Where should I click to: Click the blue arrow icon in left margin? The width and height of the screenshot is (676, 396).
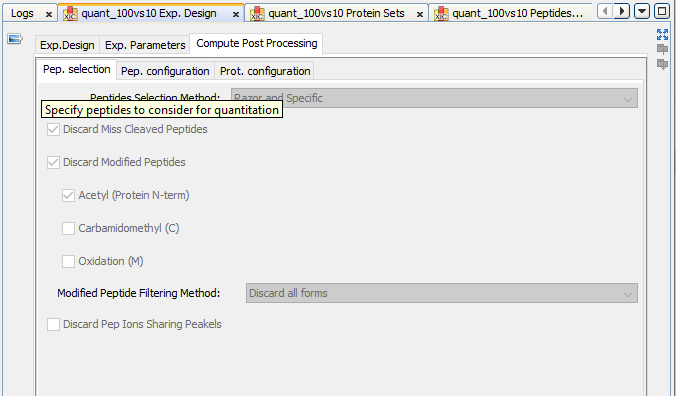[15, 39]
